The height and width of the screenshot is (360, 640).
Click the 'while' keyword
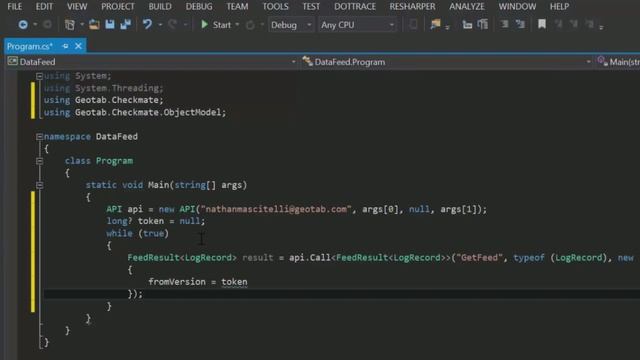point(119,233)
